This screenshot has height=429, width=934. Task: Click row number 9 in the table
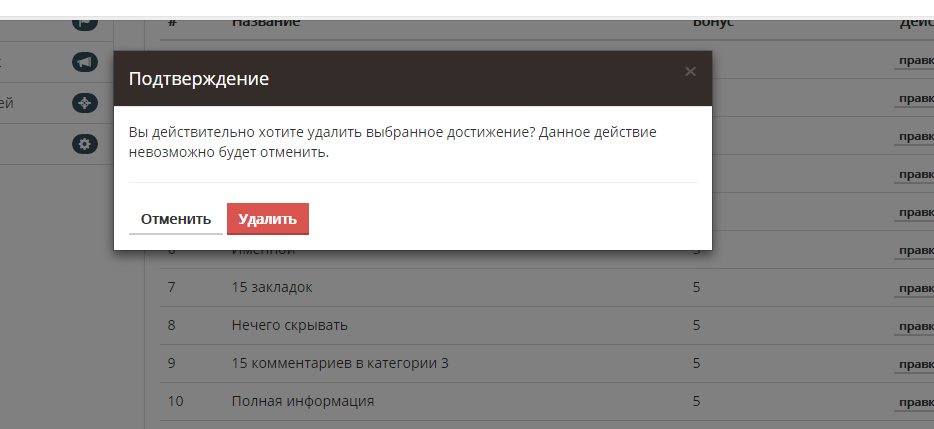pyautogui.click(x=172, y=363)
